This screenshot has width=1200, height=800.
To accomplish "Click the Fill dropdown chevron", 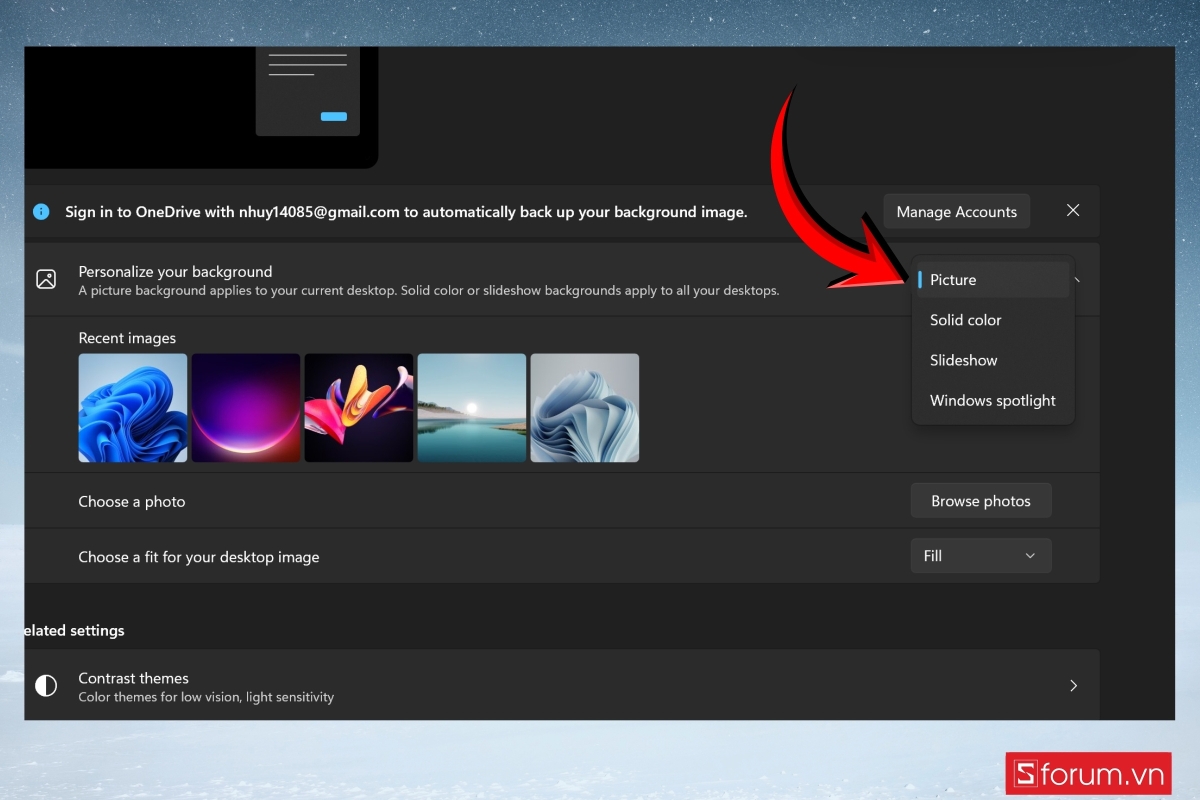I will [x=1031, y=555].
